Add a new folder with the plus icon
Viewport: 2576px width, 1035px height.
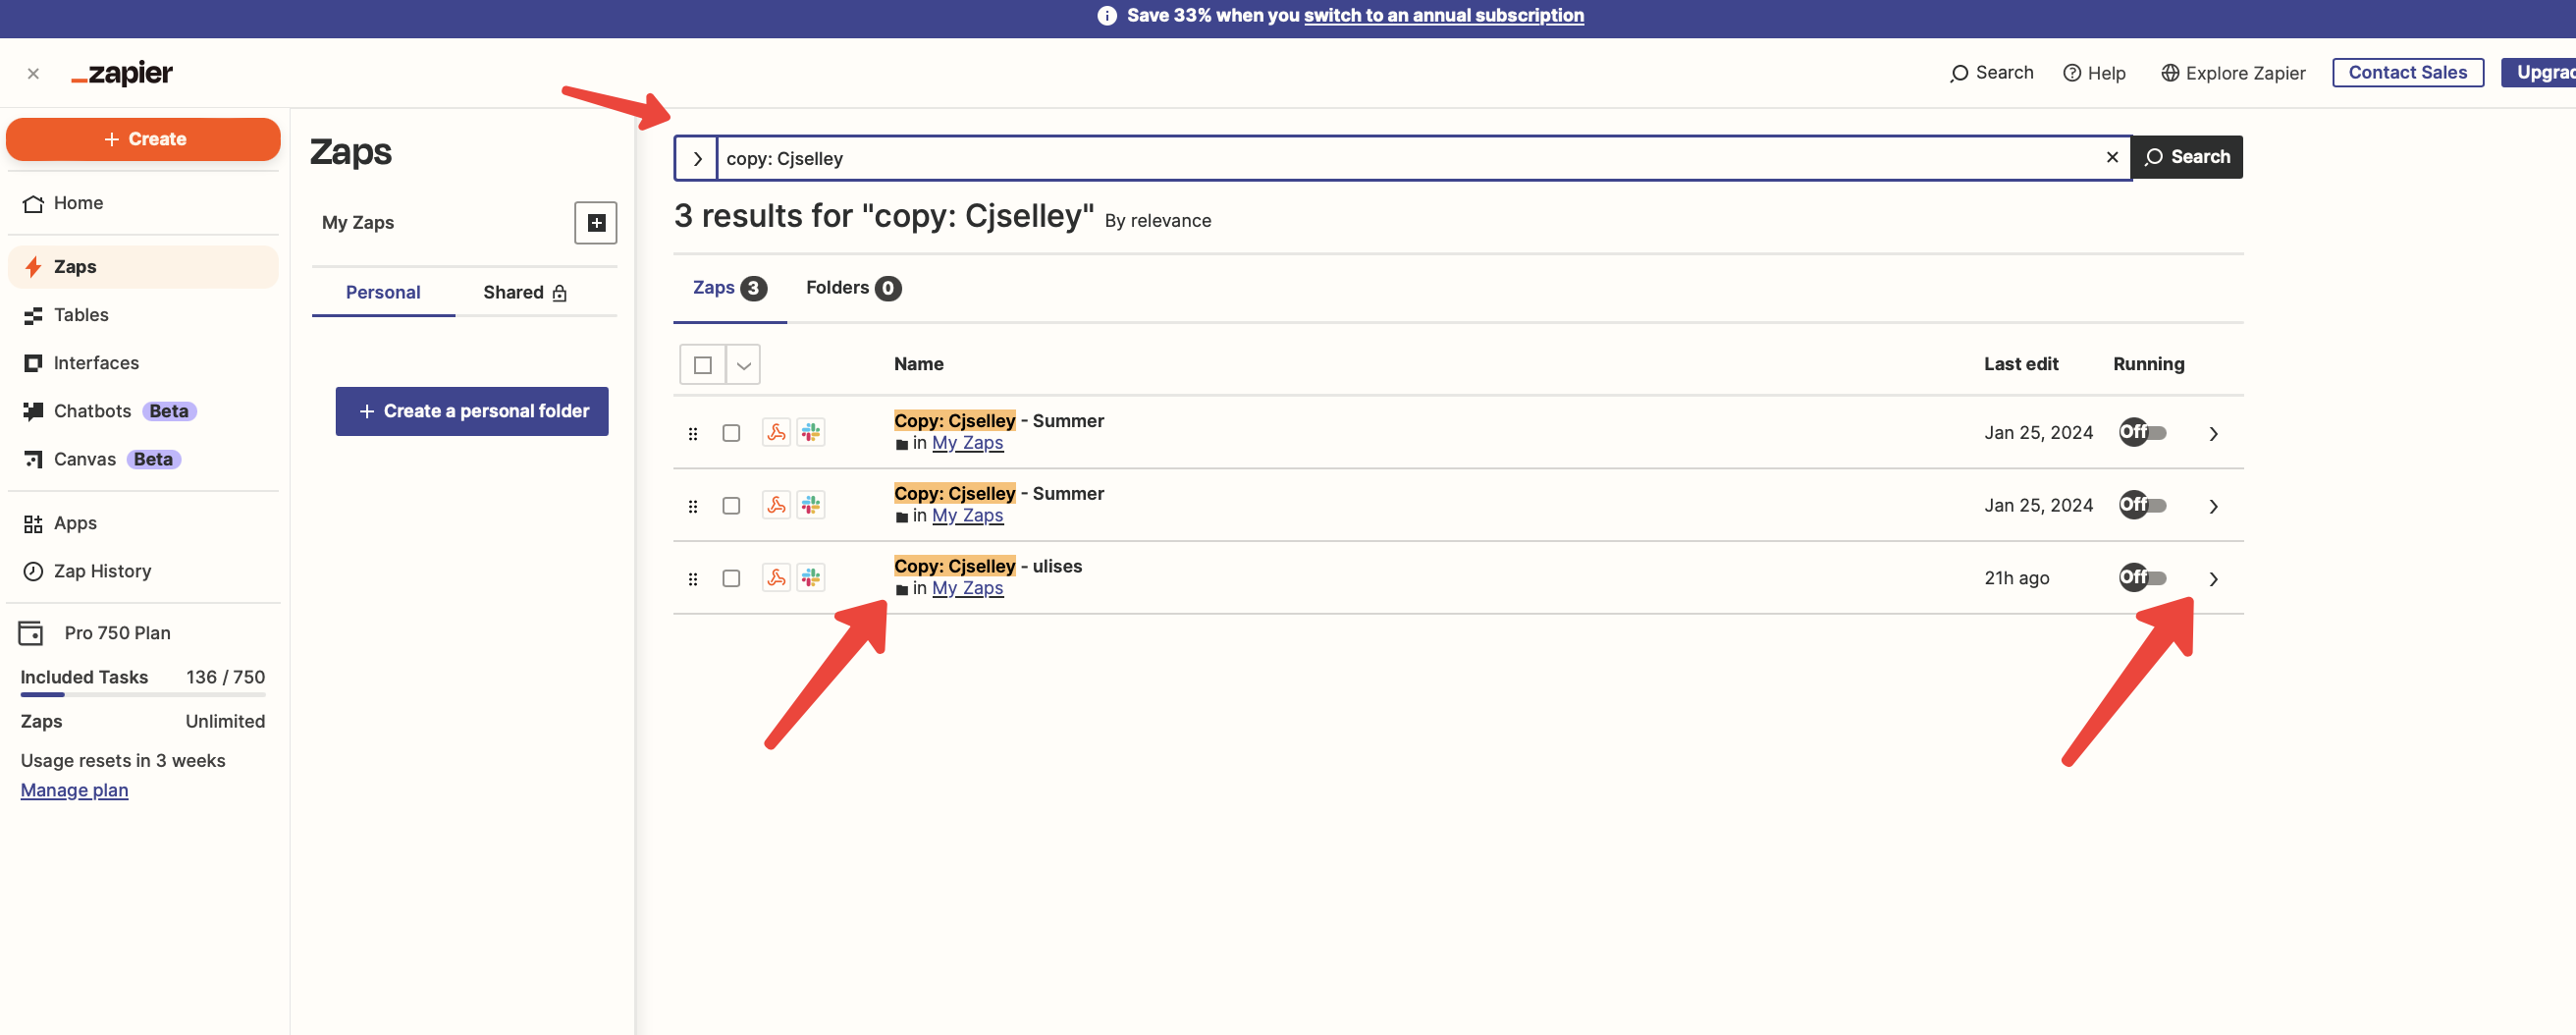pos(596,223)
